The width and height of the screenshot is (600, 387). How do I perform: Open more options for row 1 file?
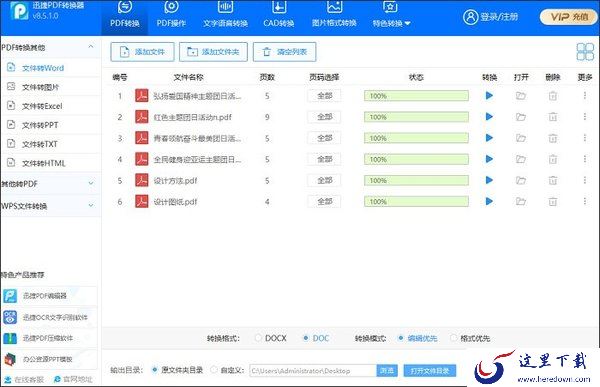[x=585, y=96]
